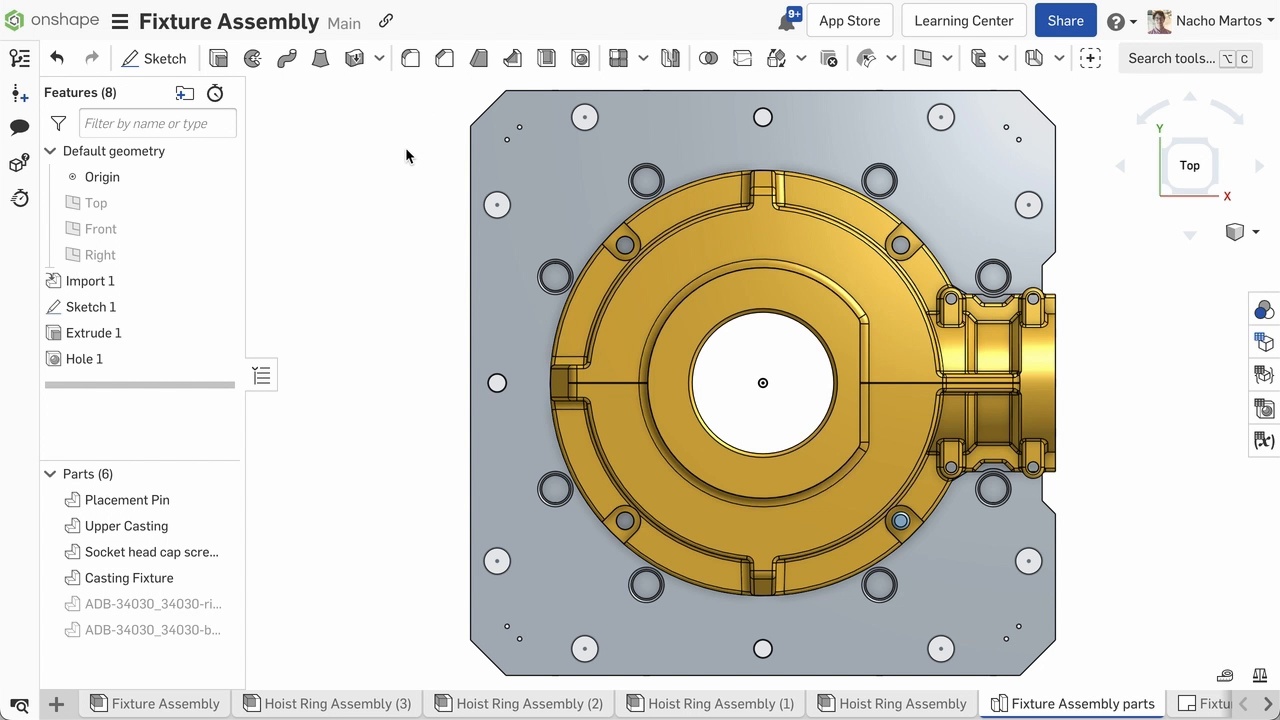
Task: Type in the Filter by name field
Action: pos(158,123)
